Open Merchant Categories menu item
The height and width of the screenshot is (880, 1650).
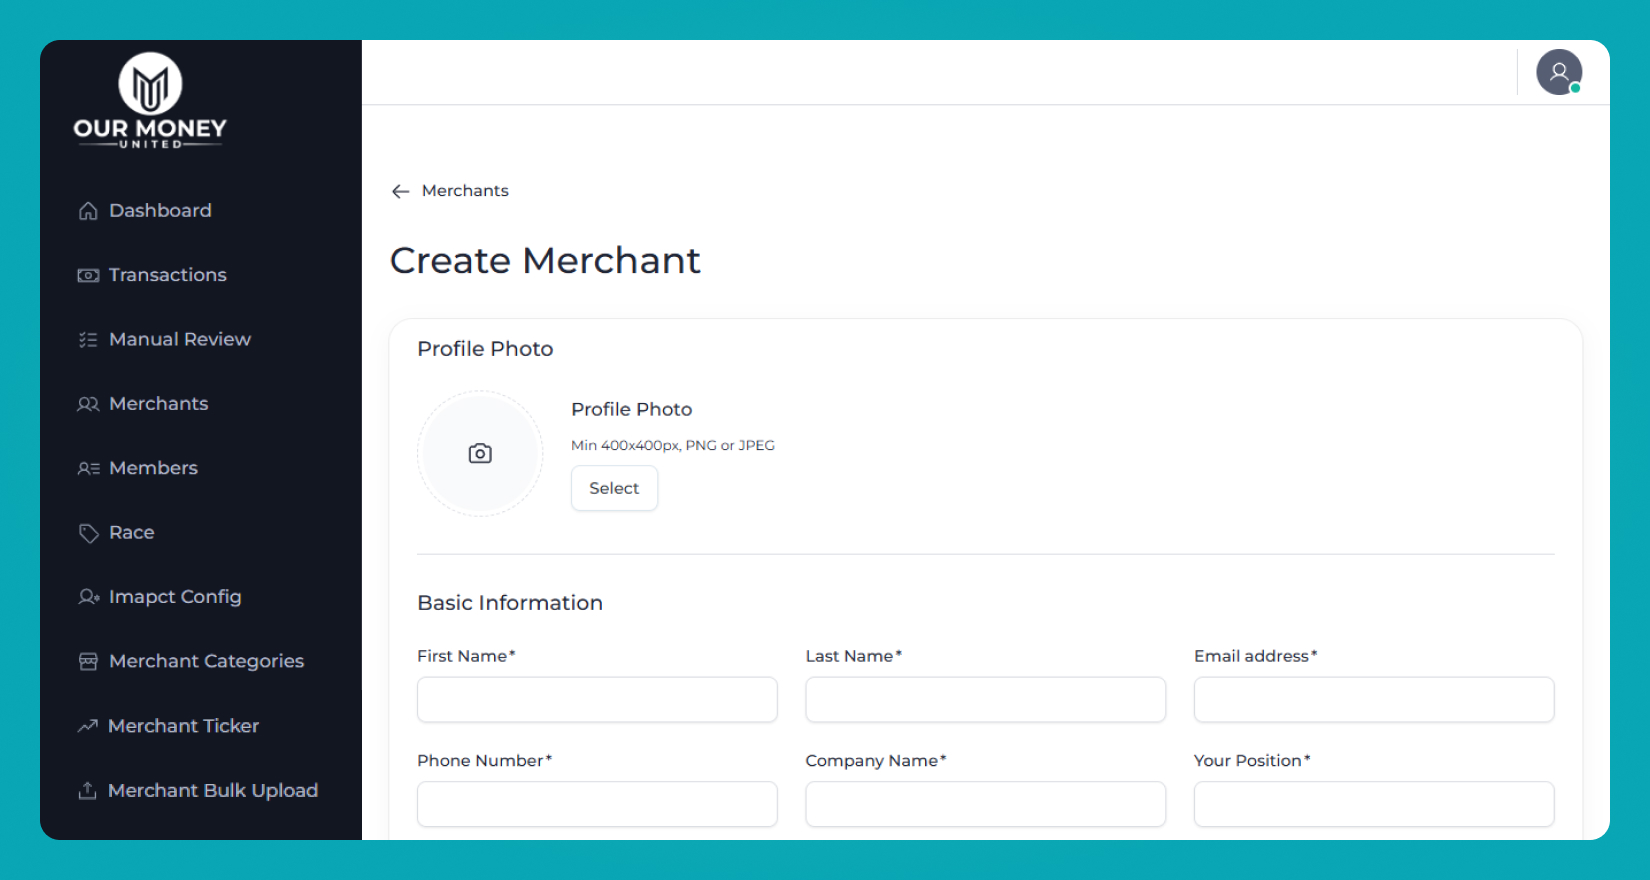(206, 661)
